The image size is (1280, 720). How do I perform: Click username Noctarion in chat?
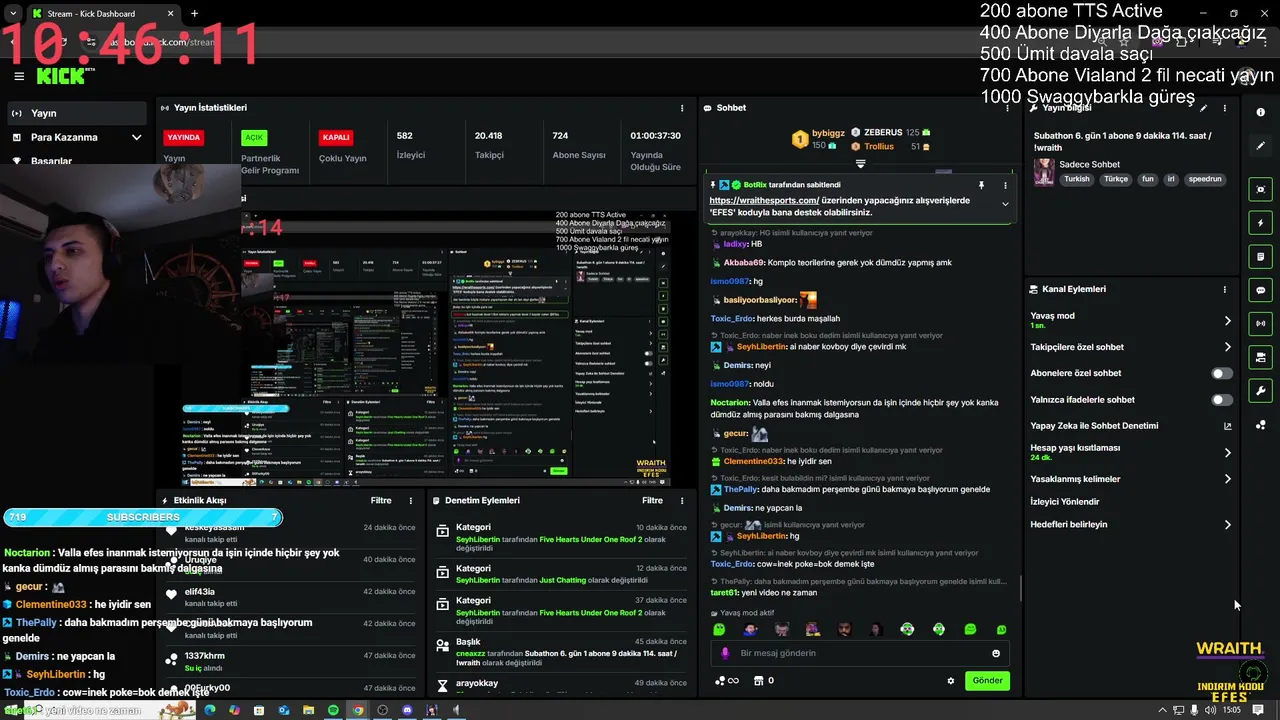pyautogui.click(x=730, y=402)
